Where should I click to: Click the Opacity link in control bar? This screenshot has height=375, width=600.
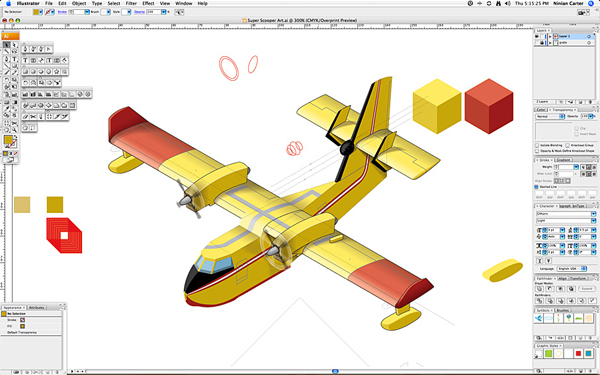139,12
